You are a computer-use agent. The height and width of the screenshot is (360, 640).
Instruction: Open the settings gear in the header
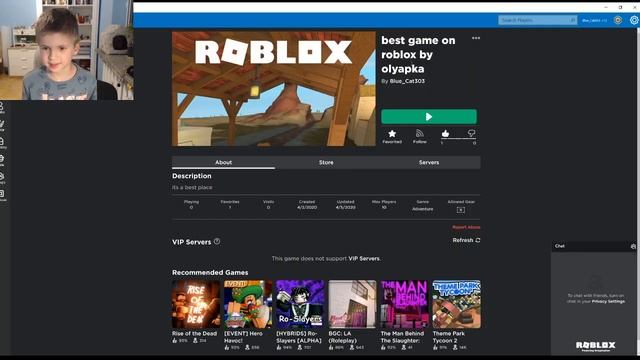[x=634, y=20]
